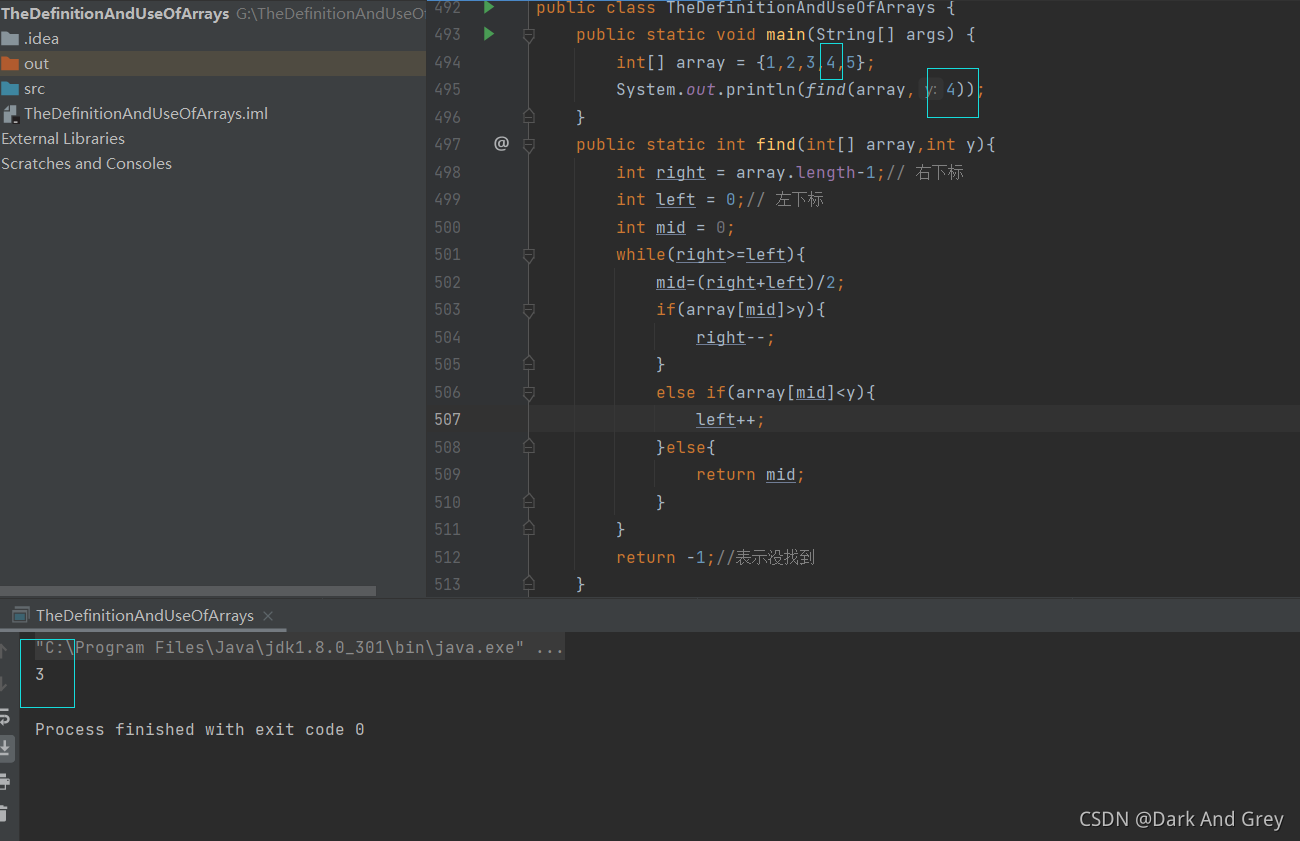The height and width of the screenshot is (841, 1300).
Task: Click the project root TheDefinitionAndUseOfArrays node
Action: (x=115, y=14)
